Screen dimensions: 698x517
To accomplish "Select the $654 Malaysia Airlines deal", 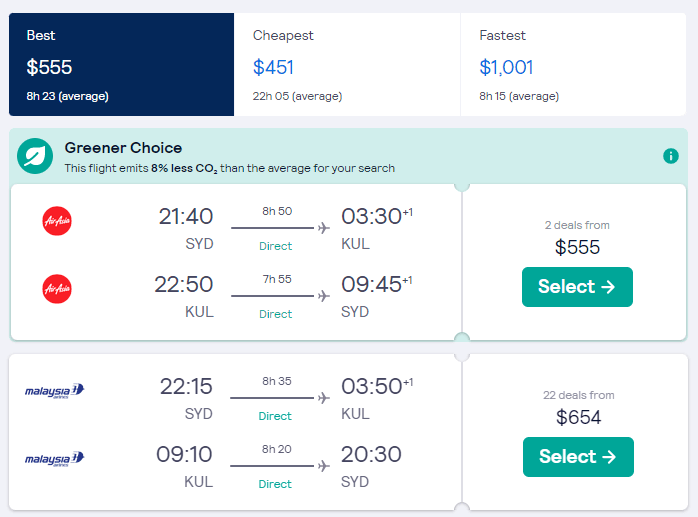I will click(x=578, y=457).
